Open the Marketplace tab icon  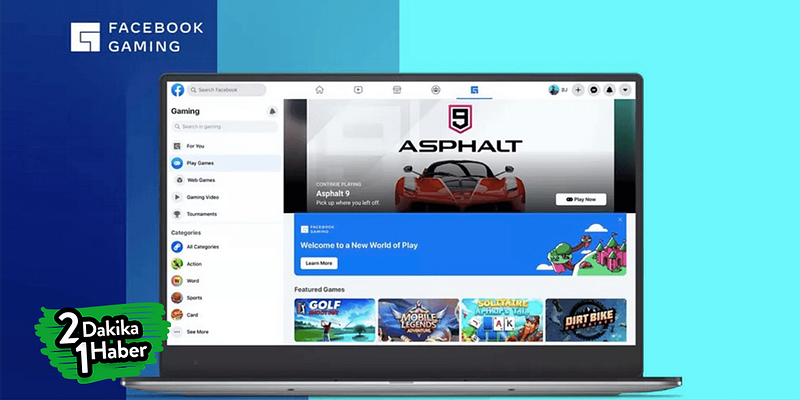pos(397,90)
